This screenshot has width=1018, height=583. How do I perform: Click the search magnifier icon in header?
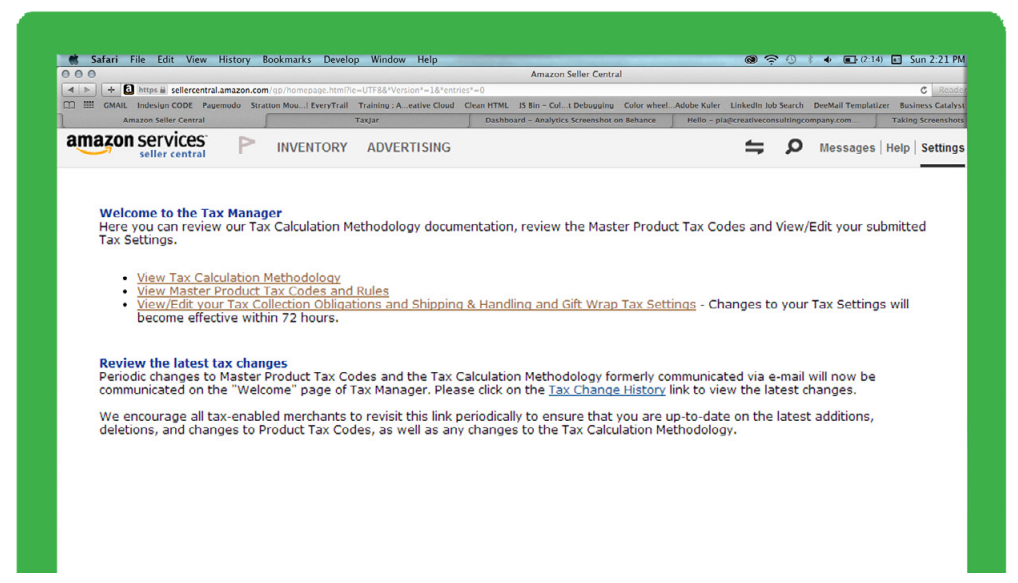(x=793, y=147)
